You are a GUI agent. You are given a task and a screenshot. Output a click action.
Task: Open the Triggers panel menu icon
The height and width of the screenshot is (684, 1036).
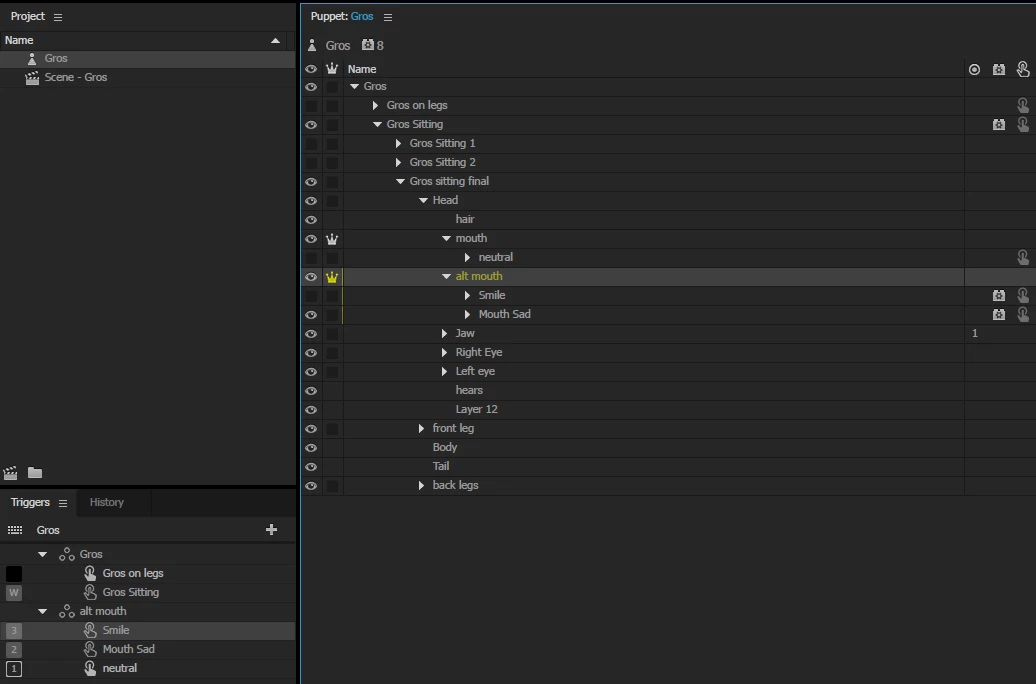[63, 503]
